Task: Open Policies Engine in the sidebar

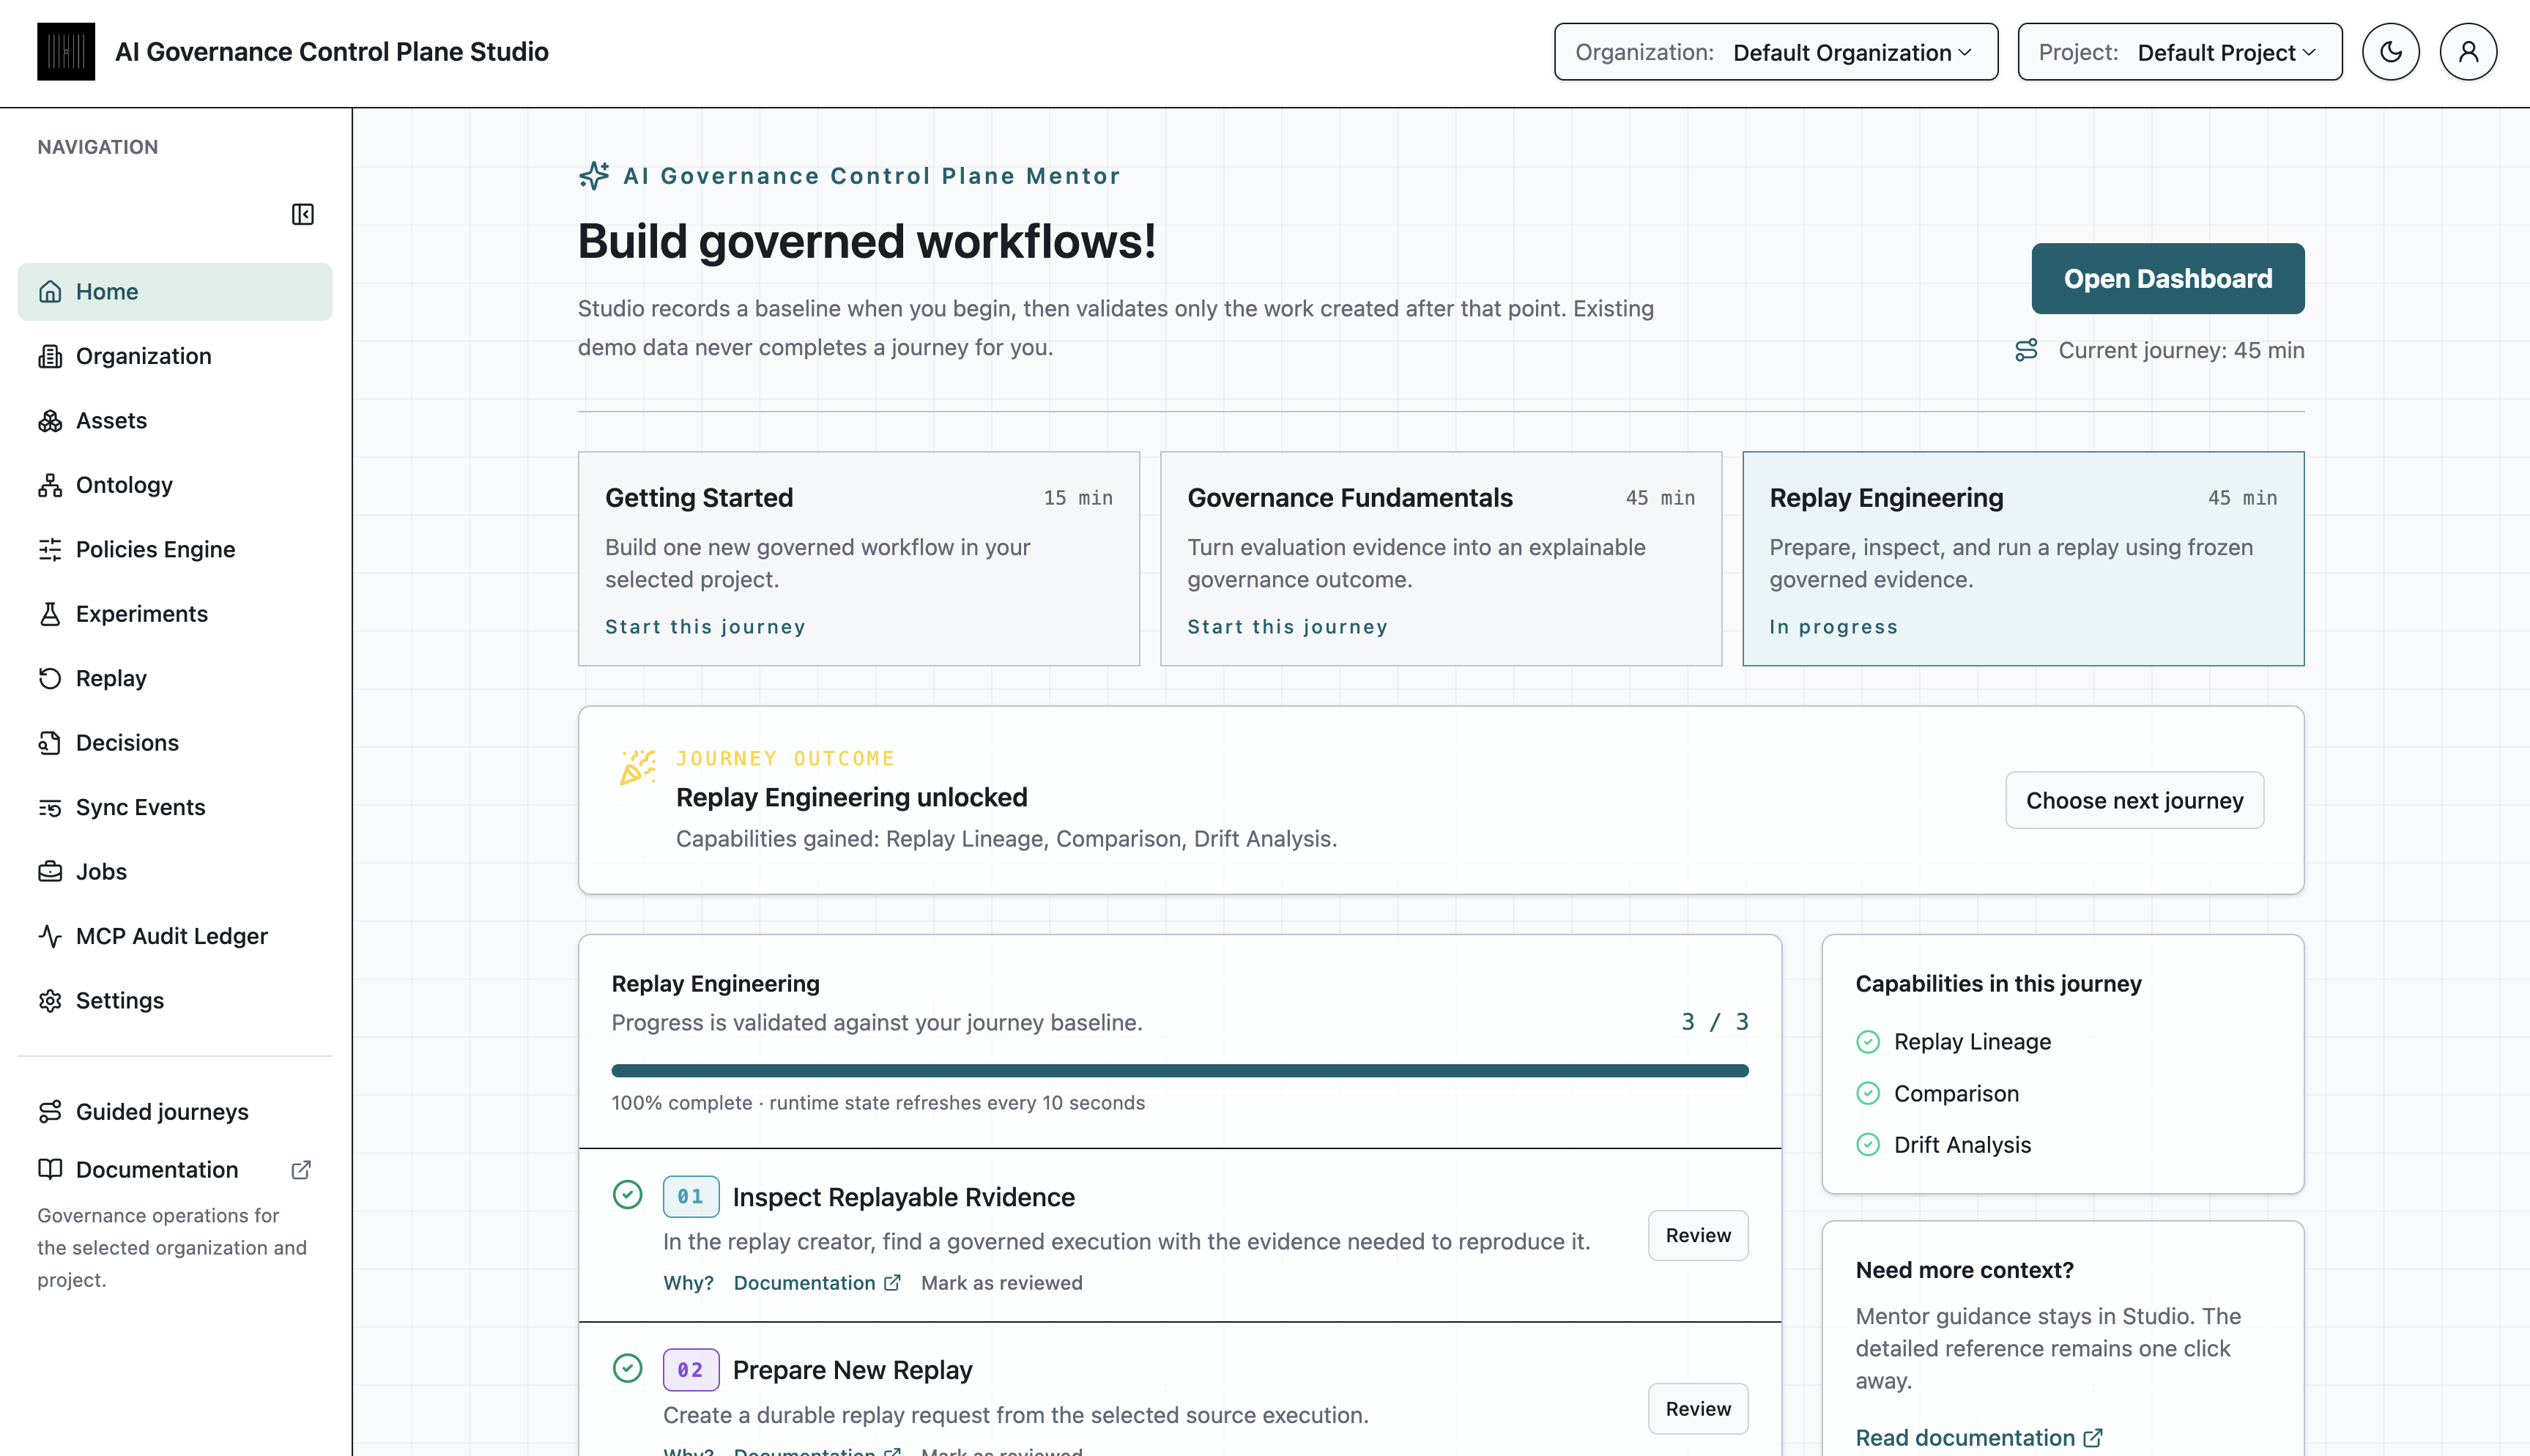Action: (x=175, y=550)
